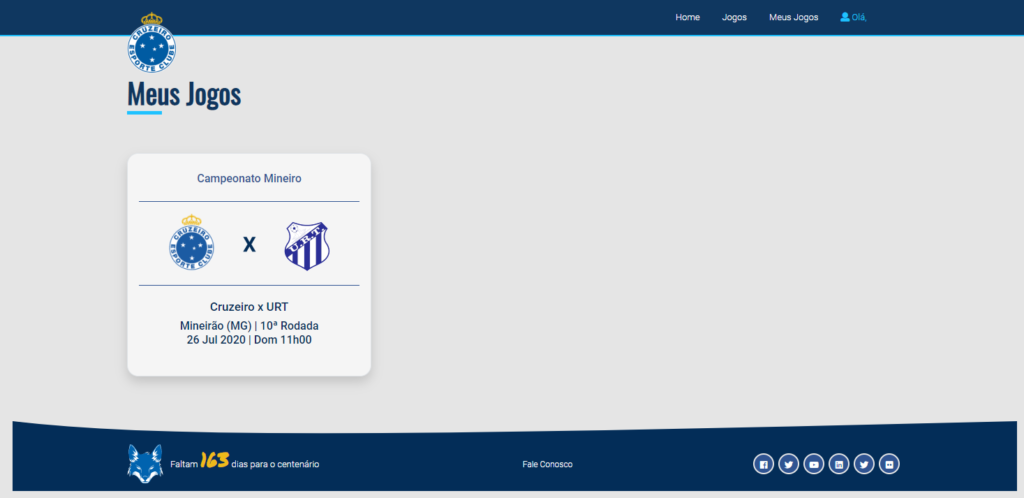
Task: Open the LinkedIn social icon
Action: pos(839,464)
